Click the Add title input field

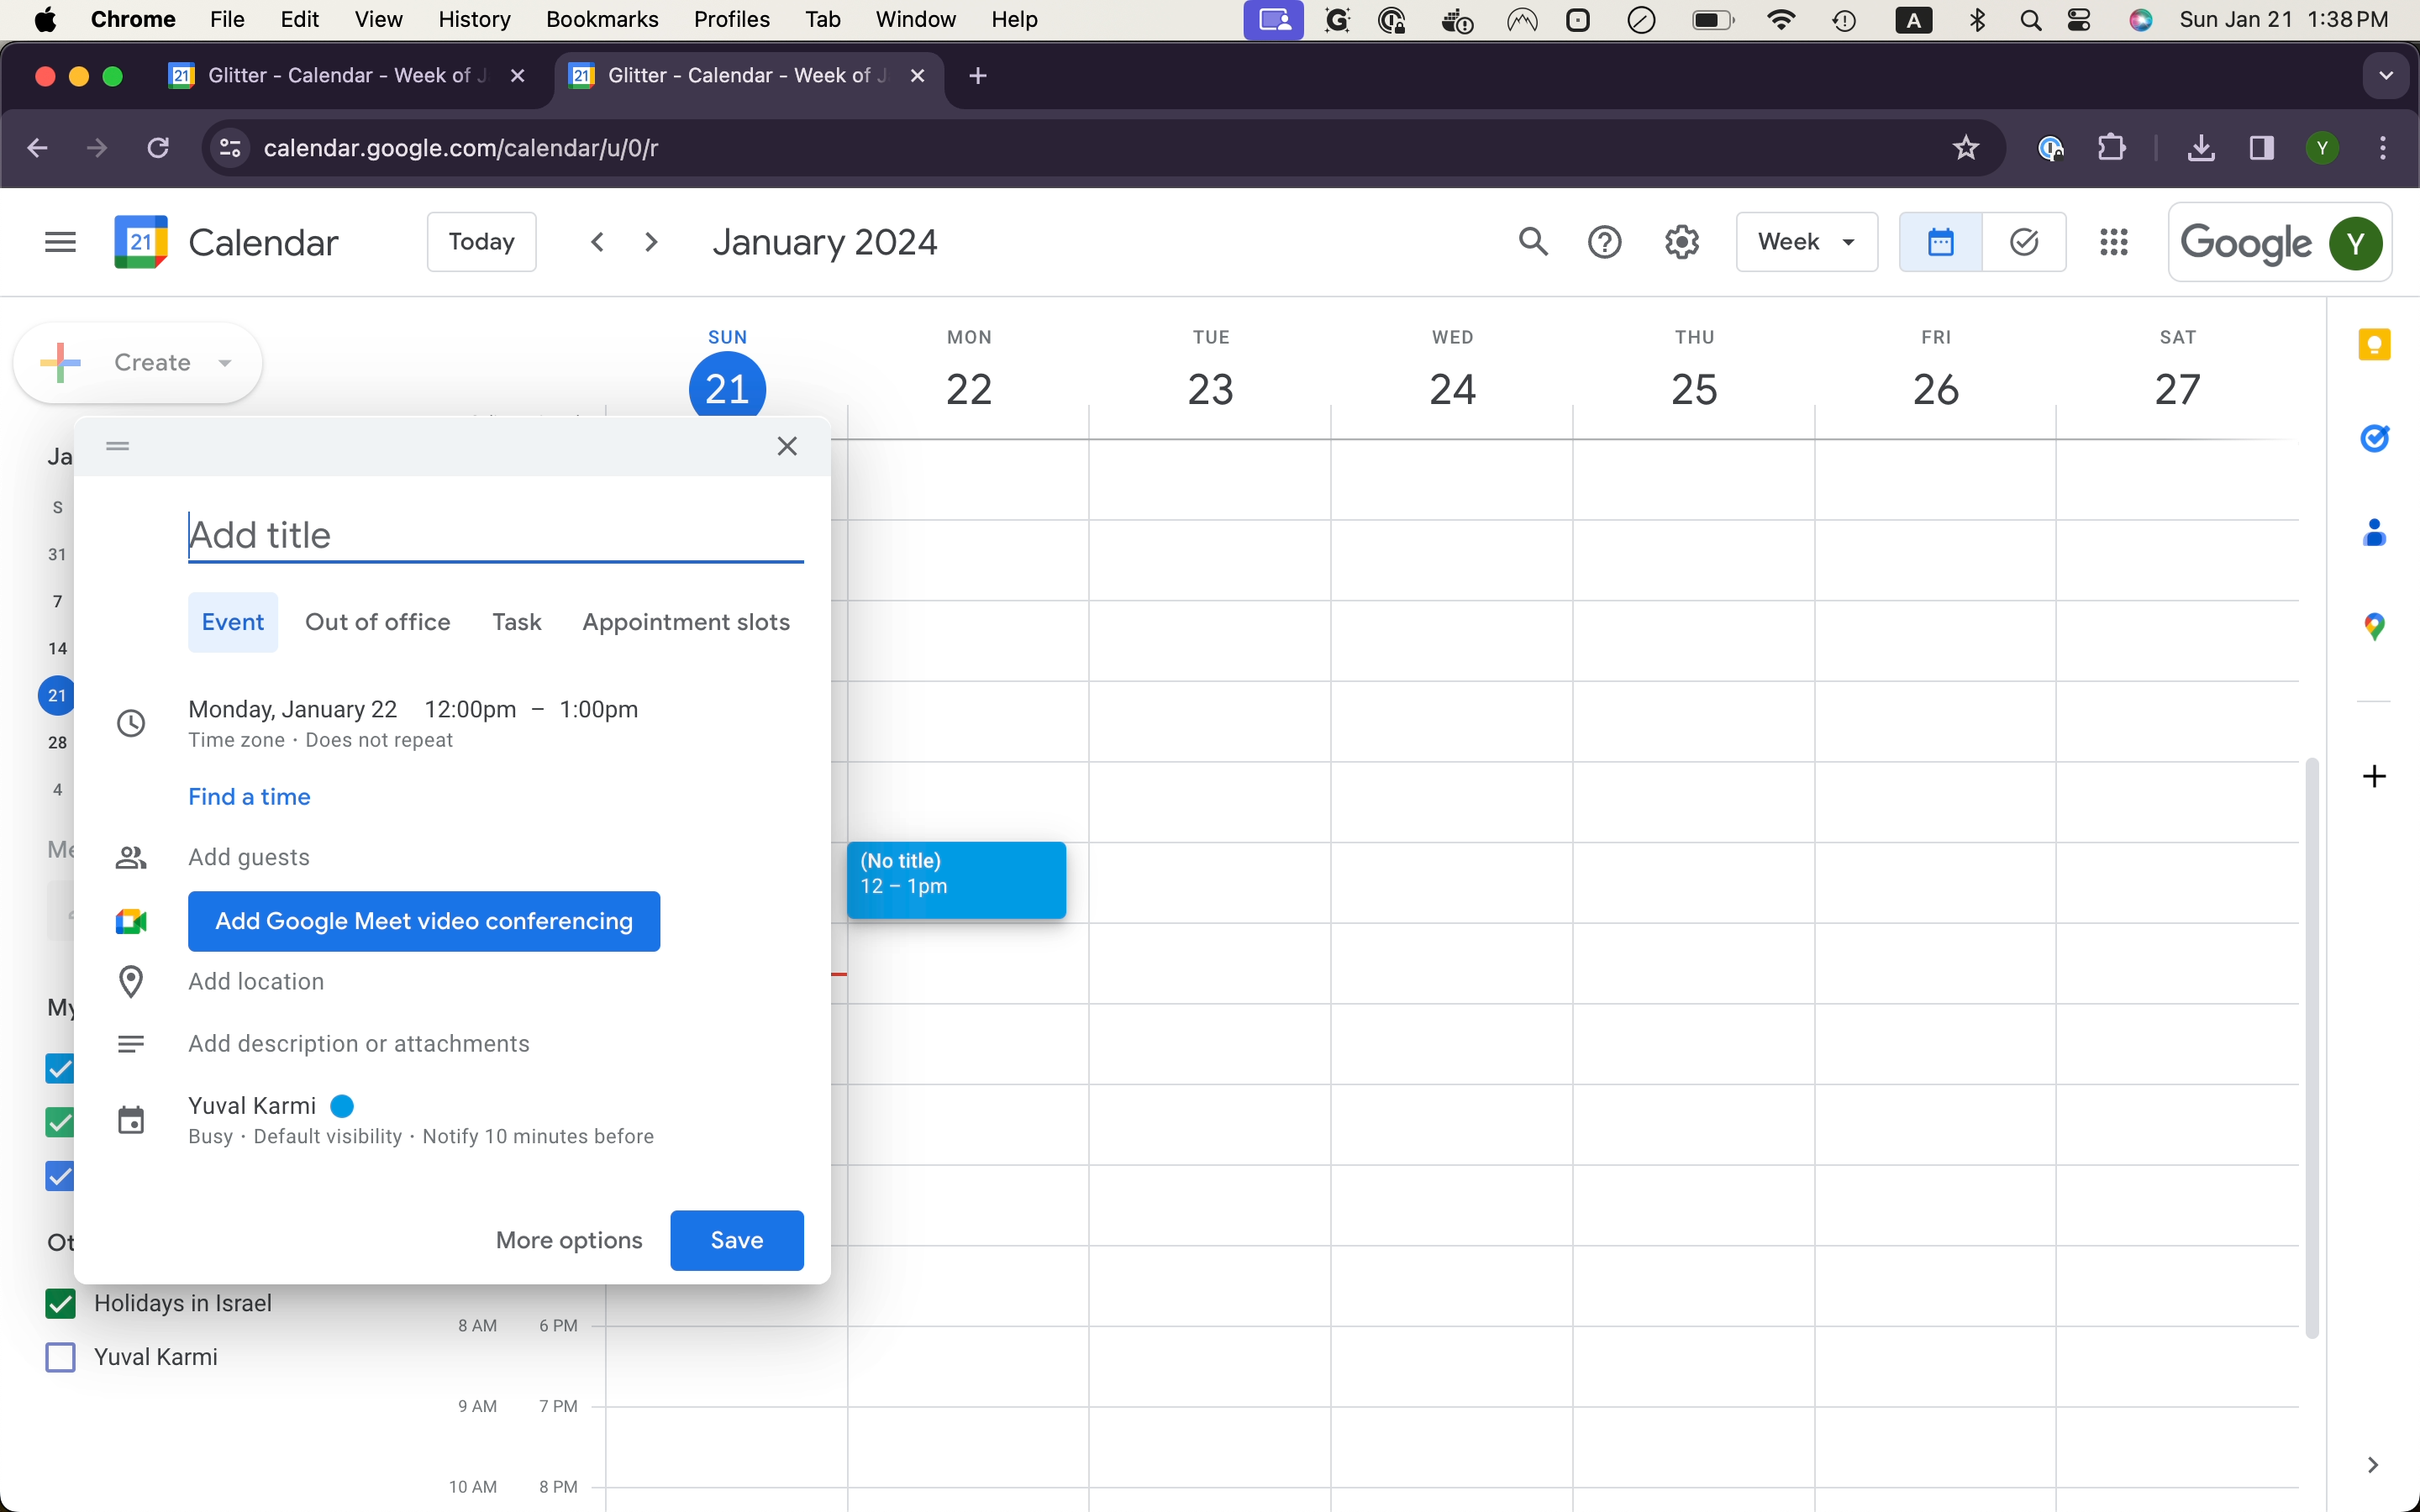tap(495, 535)
